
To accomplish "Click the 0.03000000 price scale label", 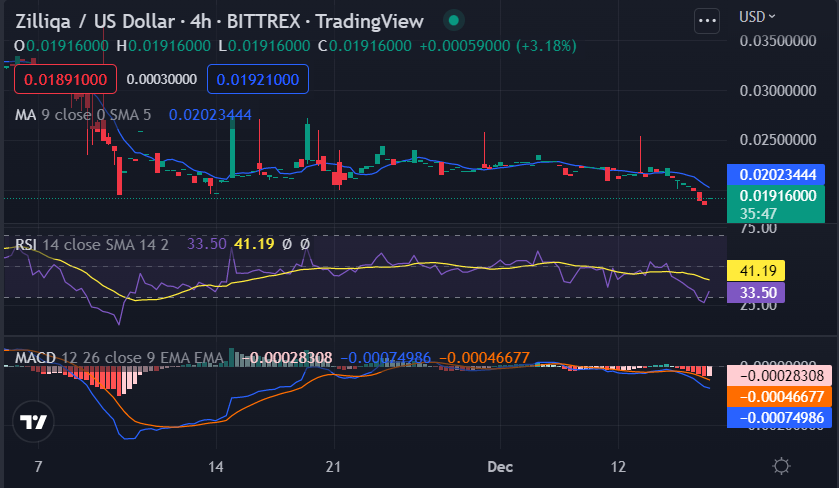I will (777, 90).
